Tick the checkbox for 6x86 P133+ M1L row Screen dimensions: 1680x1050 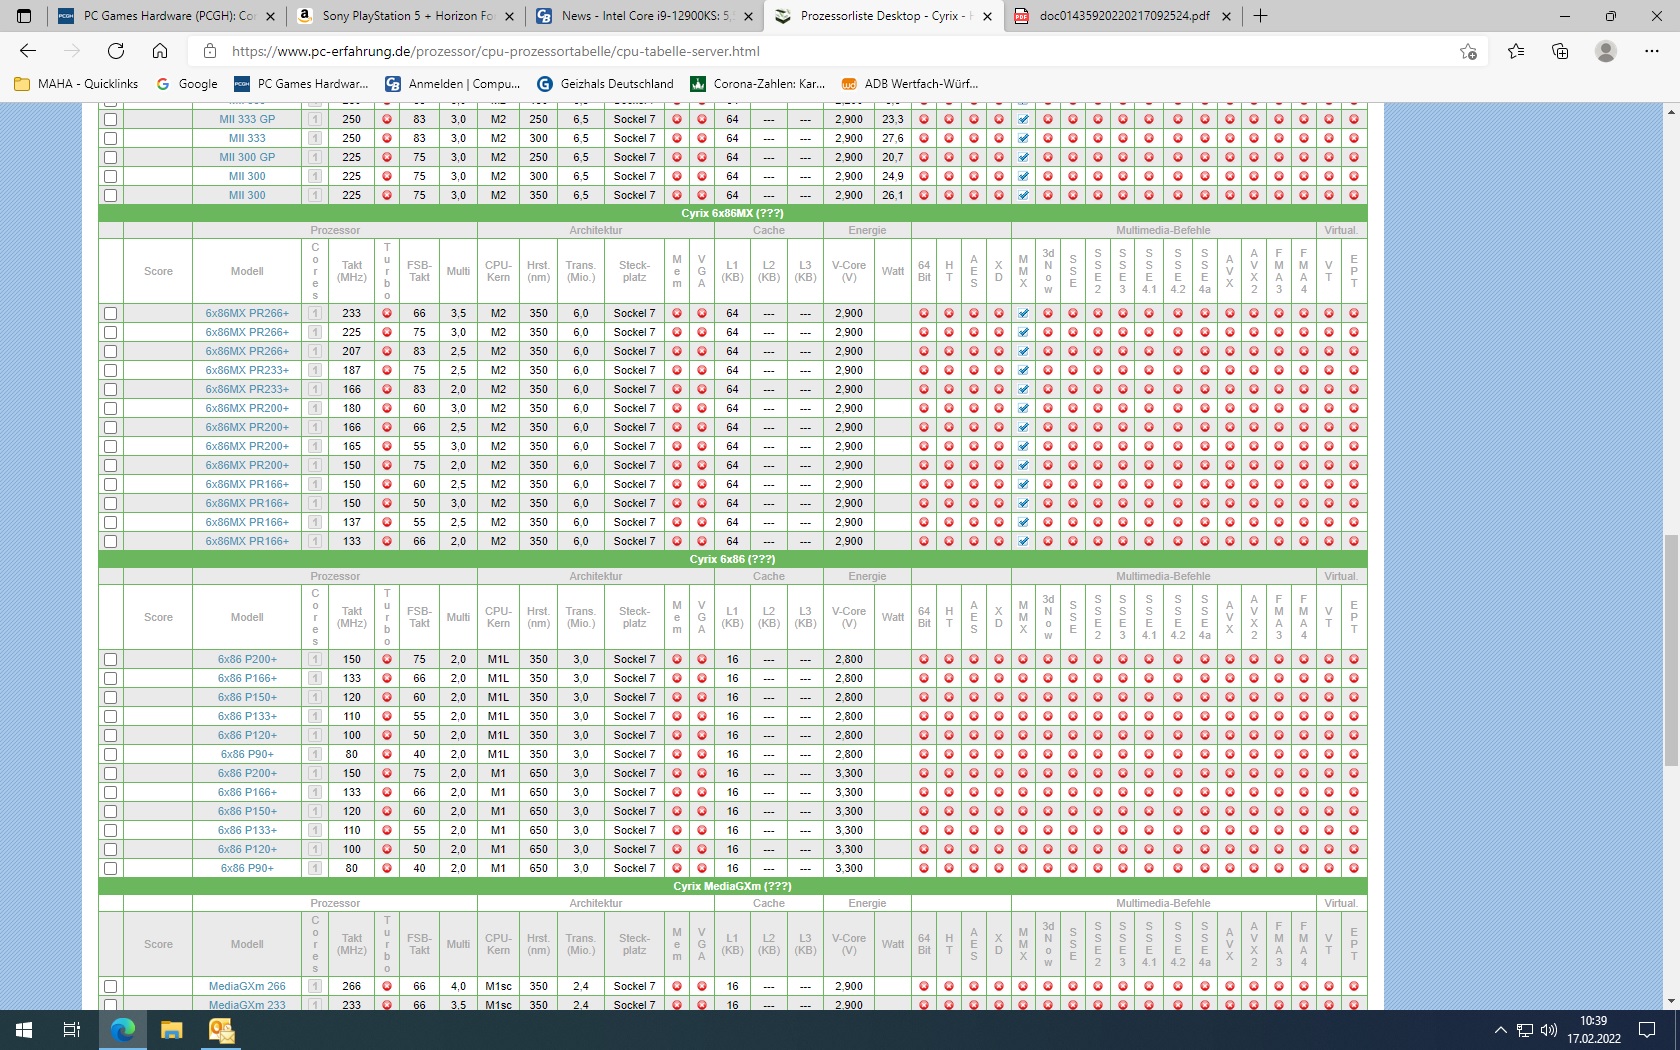110,716
